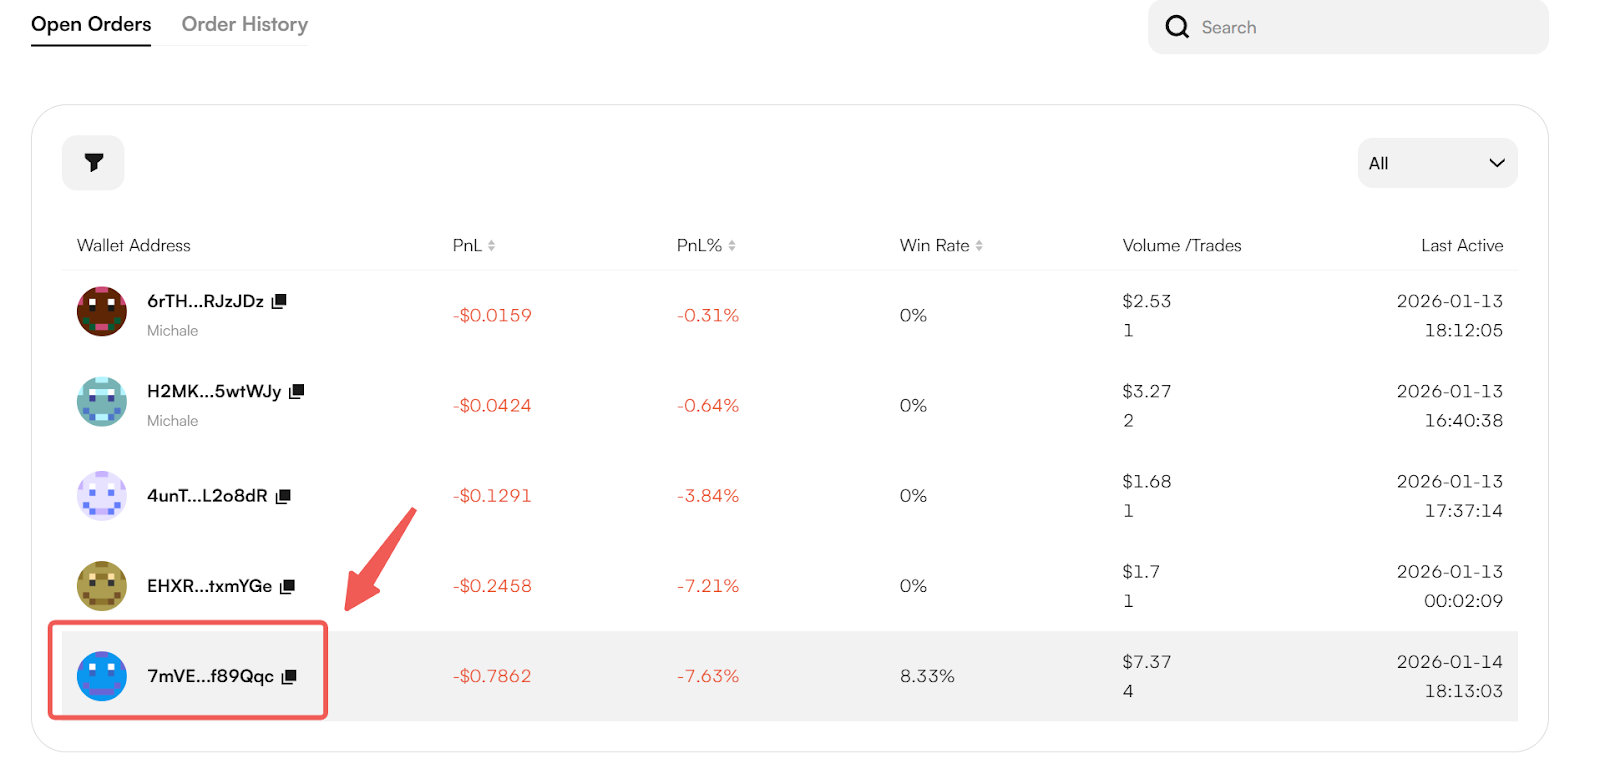1600x774 pixels.
Task: Sort the table by PnL
Action: (x=491, y=246)
